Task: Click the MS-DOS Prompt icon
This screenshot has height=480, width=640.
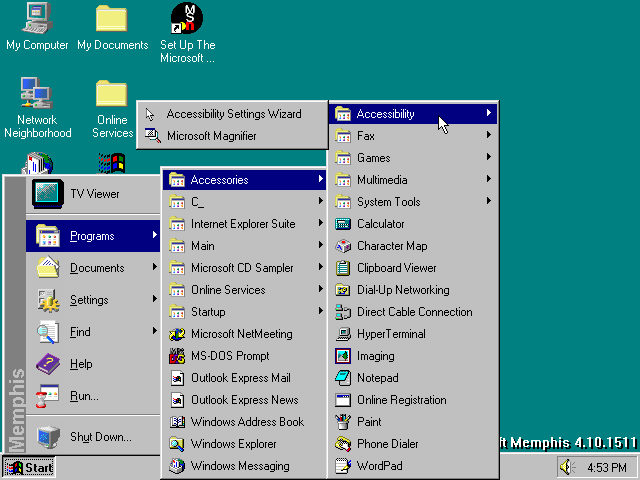Action: (177, 356)
